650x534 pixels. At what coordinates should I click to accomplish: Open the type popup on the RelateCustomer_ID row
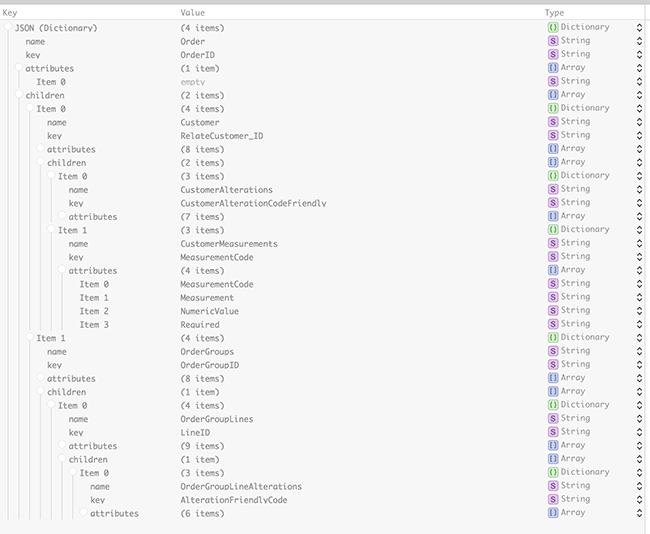639,135
